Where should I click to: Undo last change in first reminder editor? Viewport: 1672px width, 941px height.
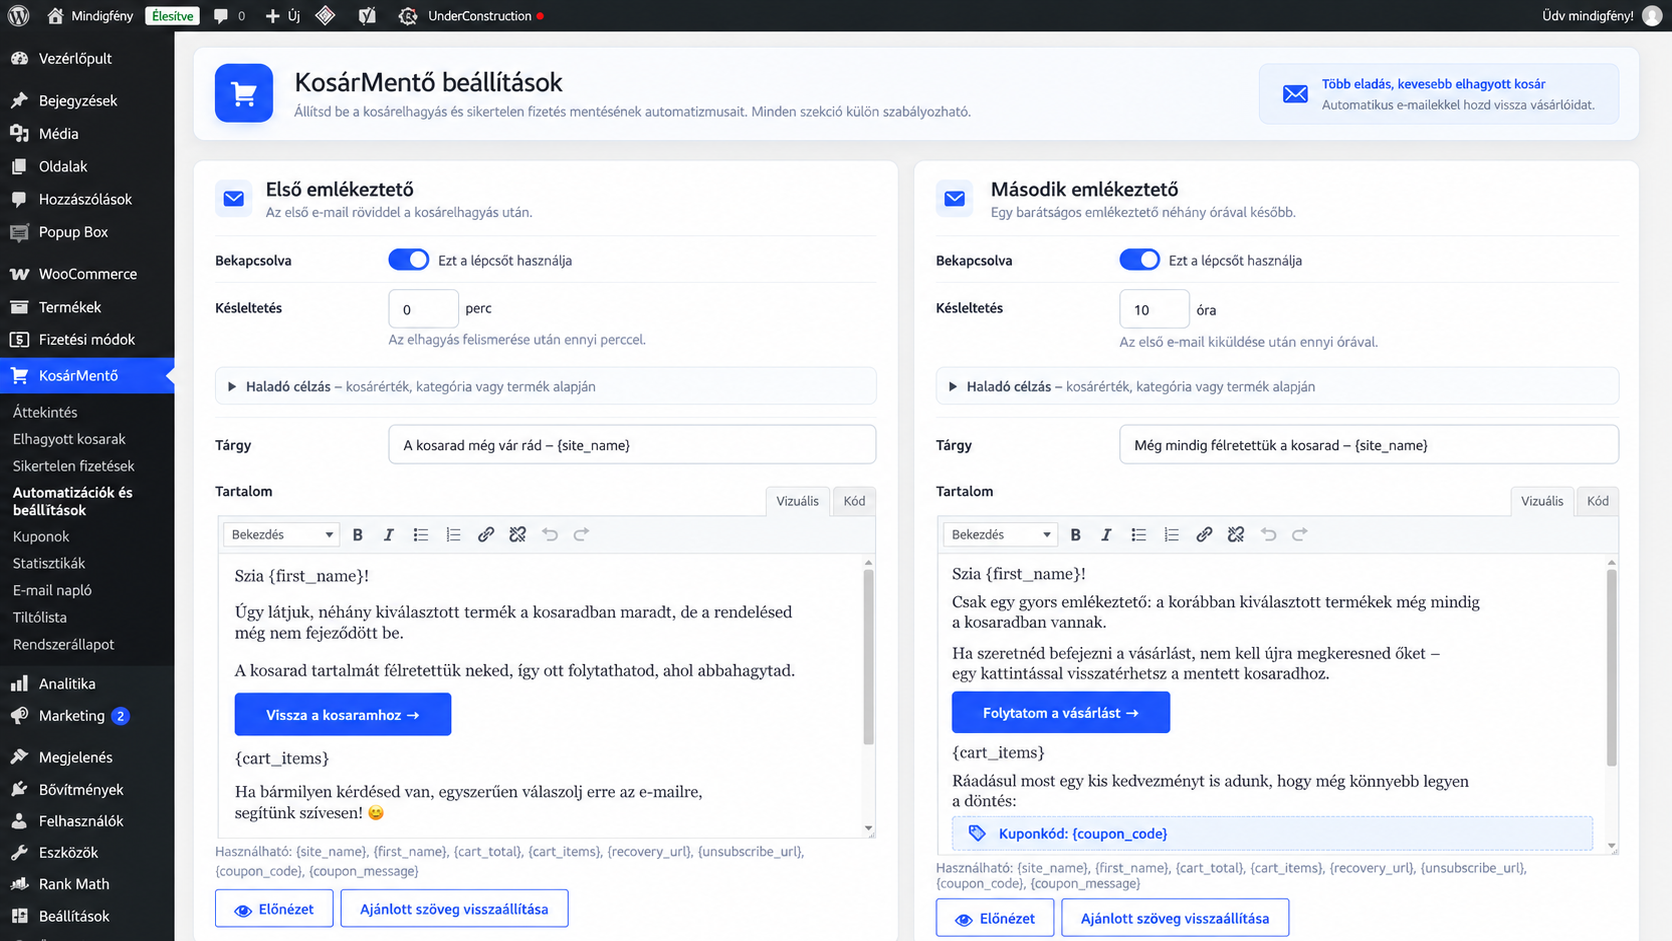coord(549,535)
